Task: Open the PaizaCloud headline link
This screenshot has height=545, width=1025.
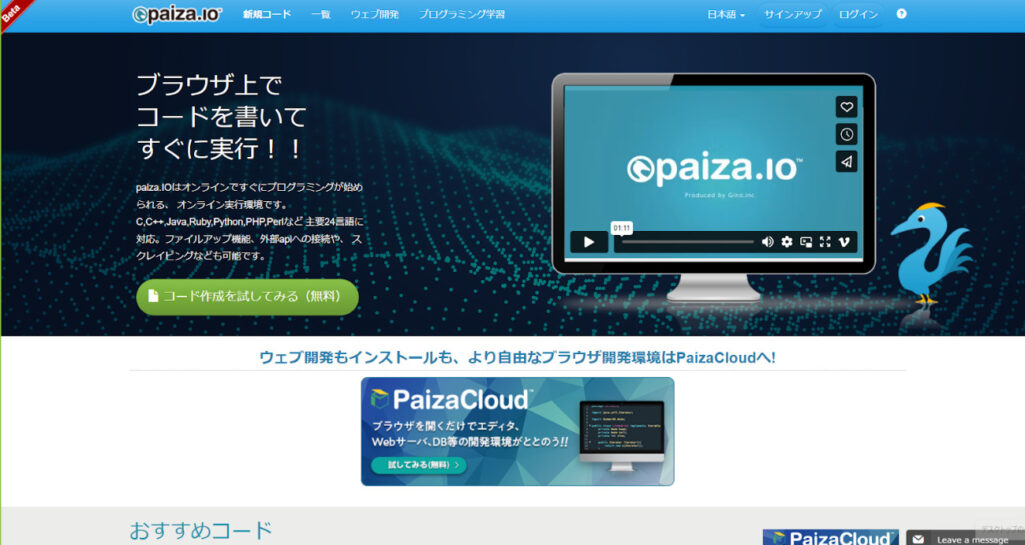Action: 517,357
